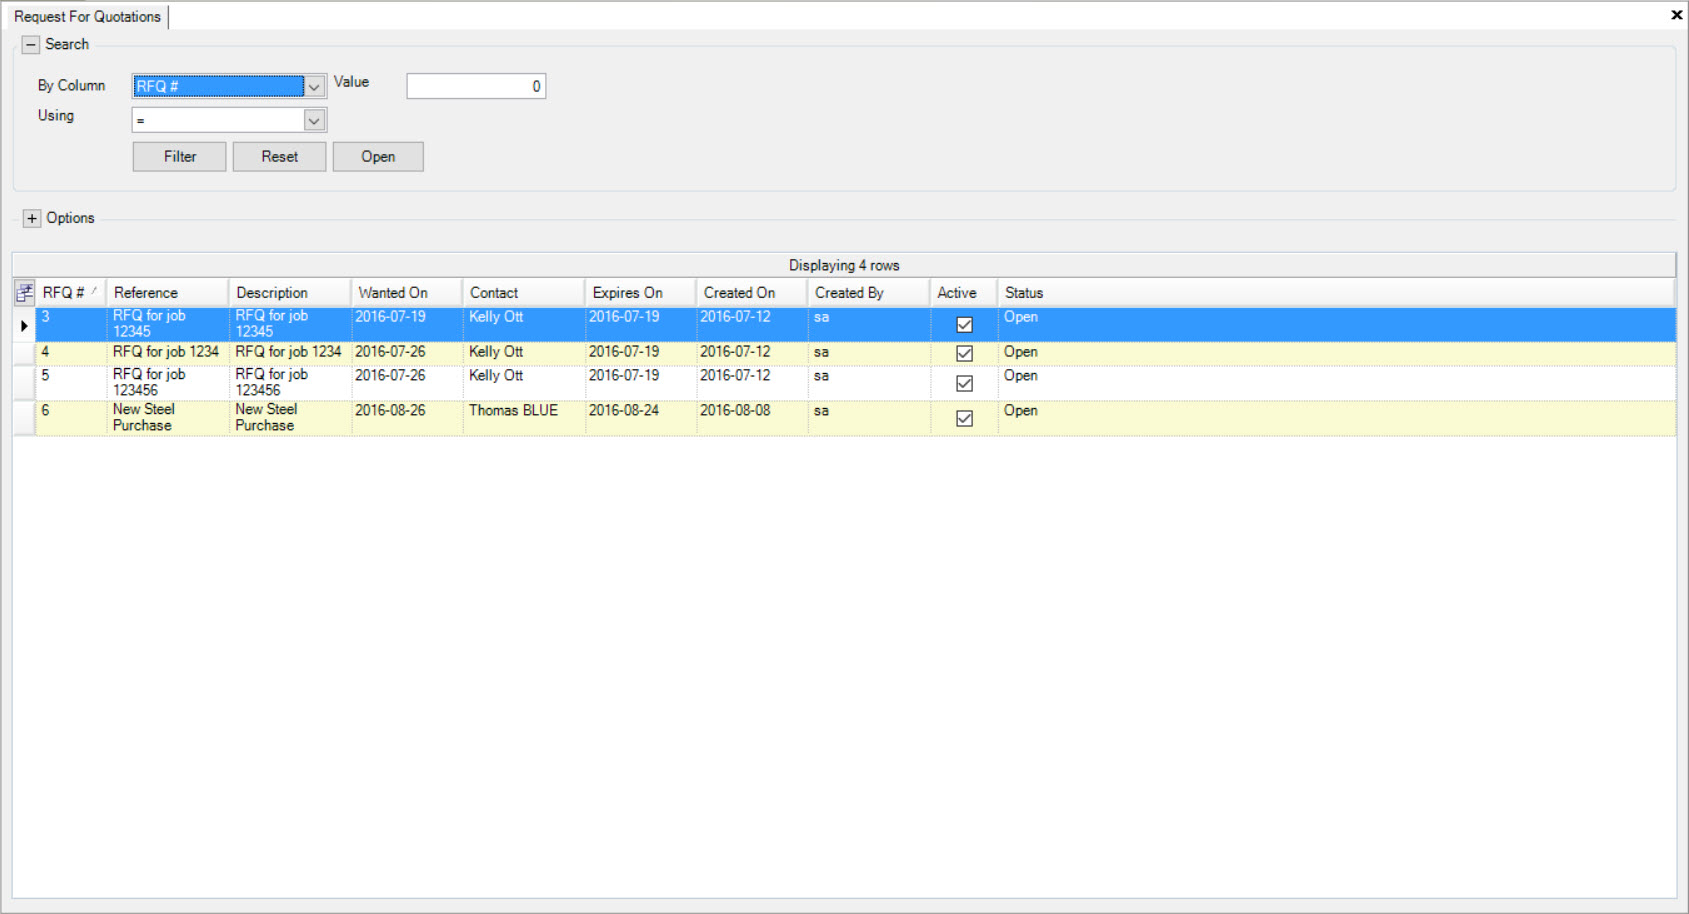Close the Request For Quotations window
The image size is (1689, 914).
coord(1676,15)
